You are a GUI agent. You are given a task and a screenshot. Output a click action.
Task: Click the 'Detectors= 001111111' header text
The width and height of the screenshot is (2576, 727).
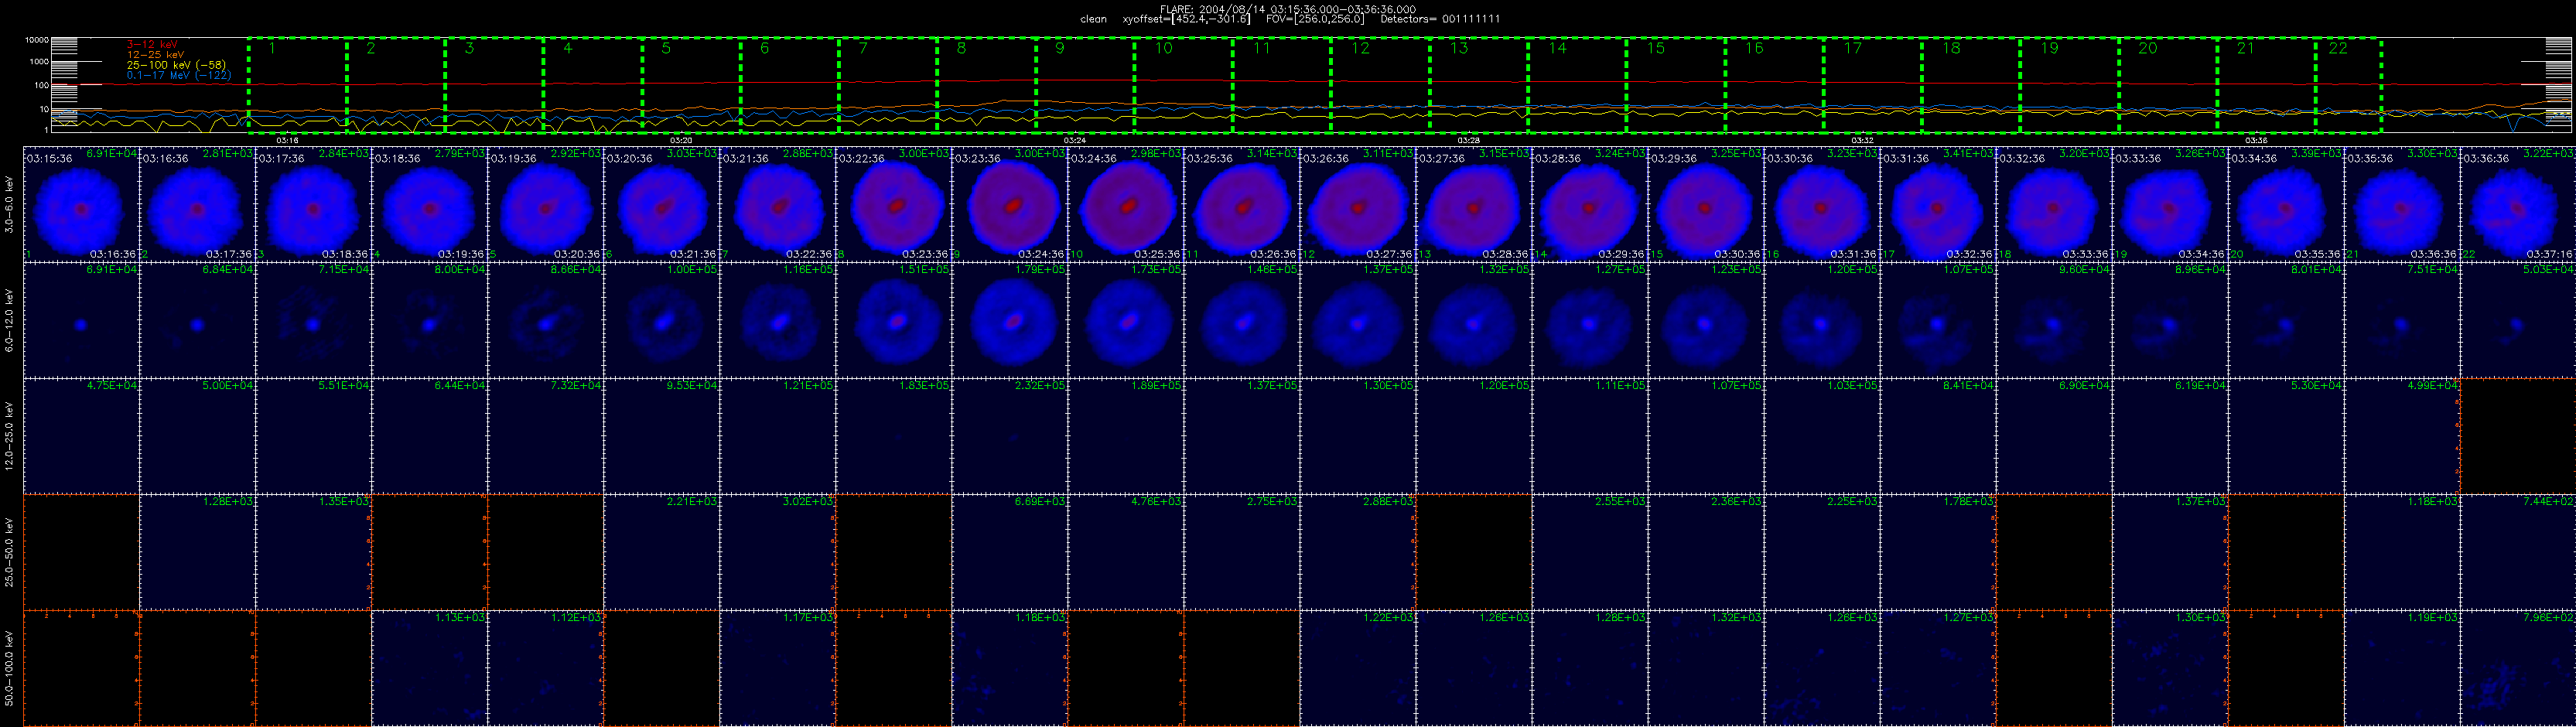1440,19
